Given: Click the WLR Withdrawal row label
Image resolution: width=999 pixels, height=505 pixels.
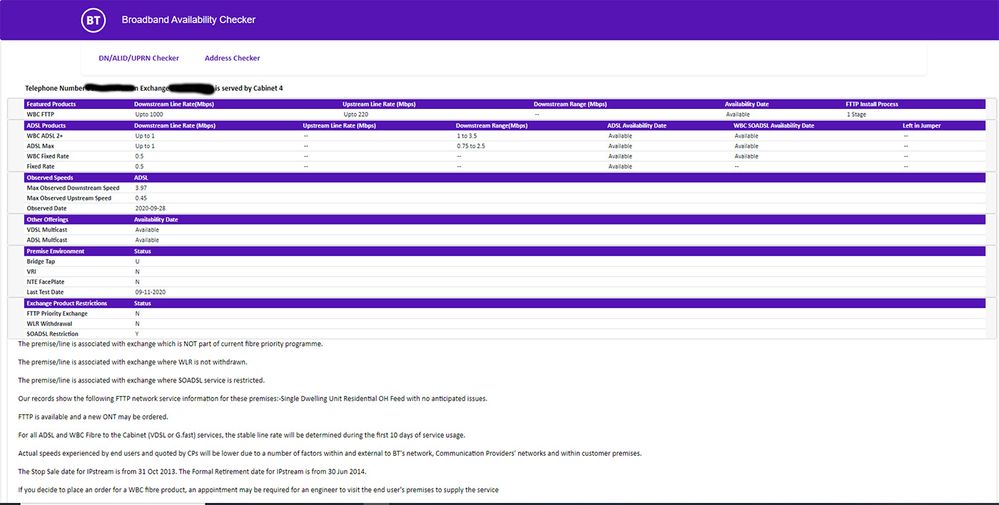Looking at the screenshot, I should (x=49, y=324).
